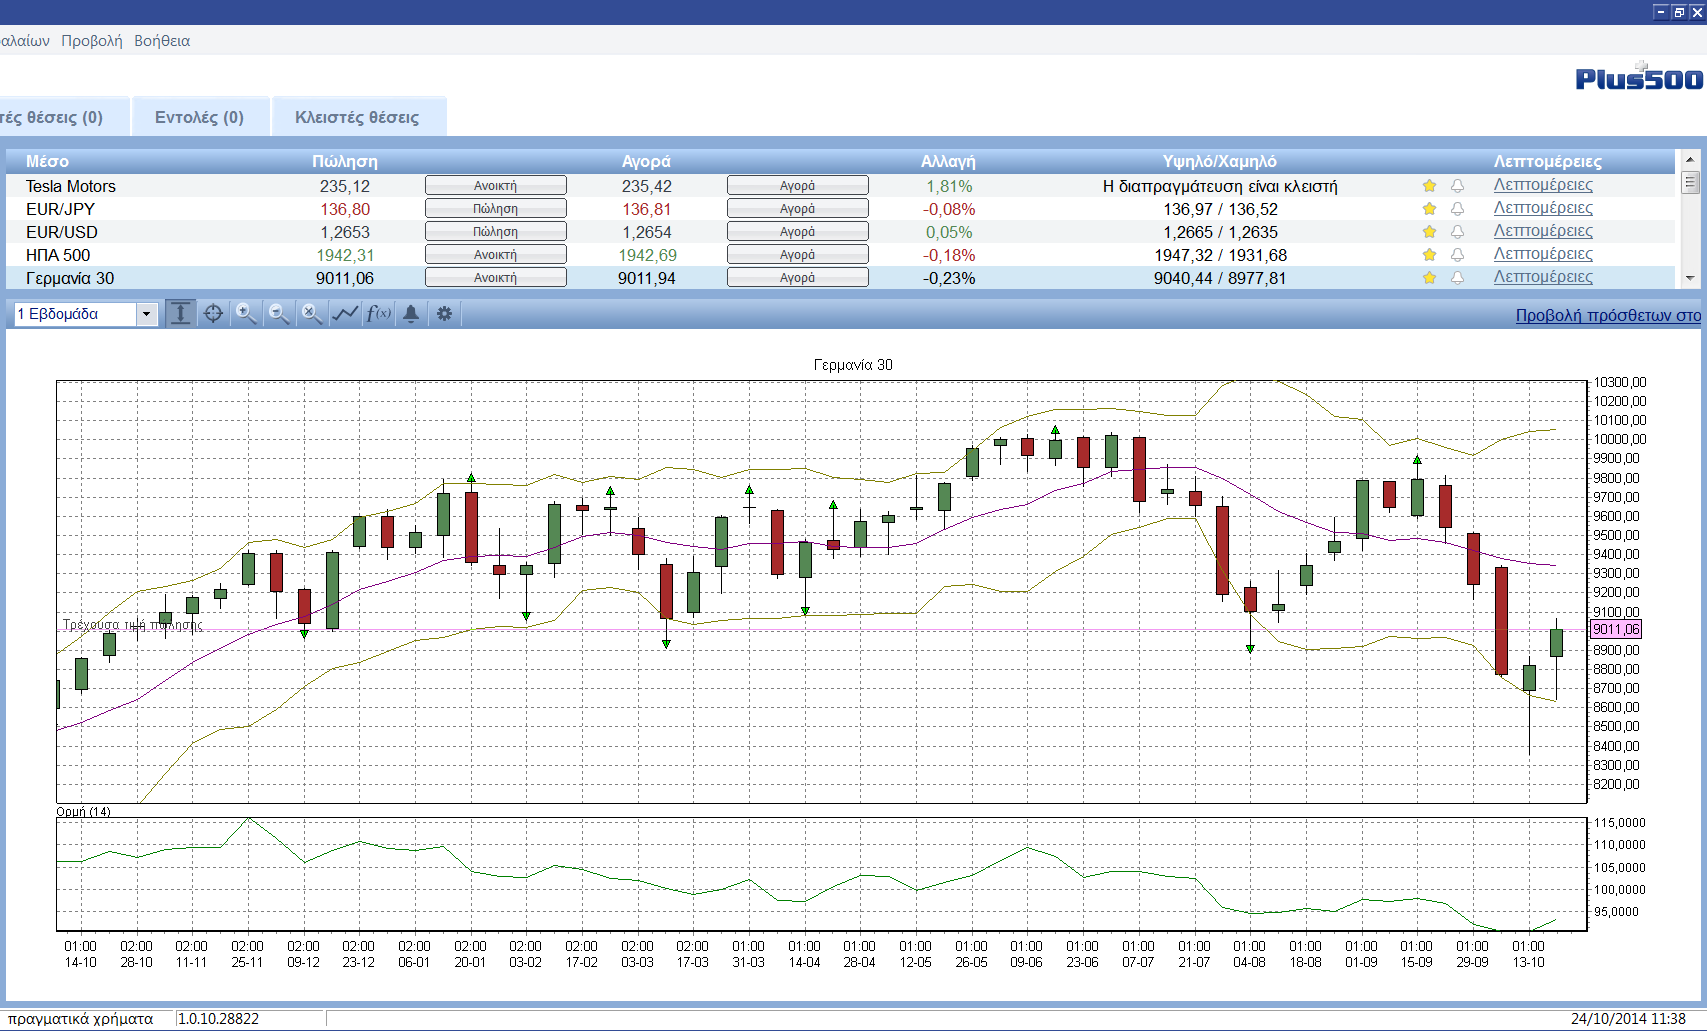Click the Γερμανία 30 chart title
The width and height of the screenshot is (1707, 1031).
point(853,365)
